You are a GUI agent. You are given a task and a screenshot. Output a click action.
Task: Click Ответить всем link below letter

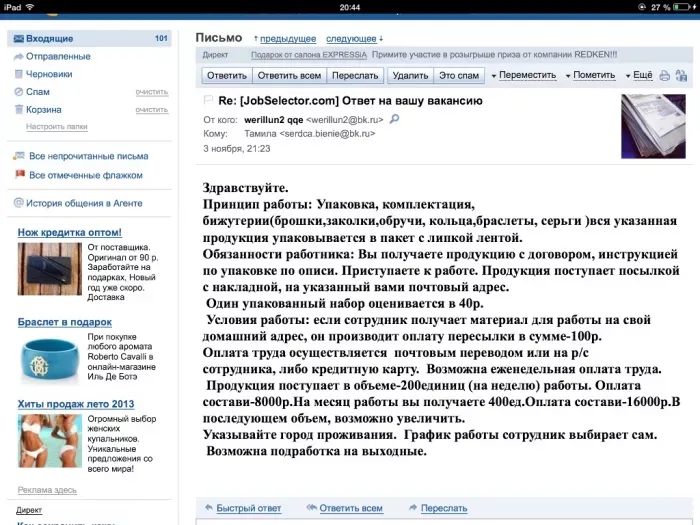(351, 508)
